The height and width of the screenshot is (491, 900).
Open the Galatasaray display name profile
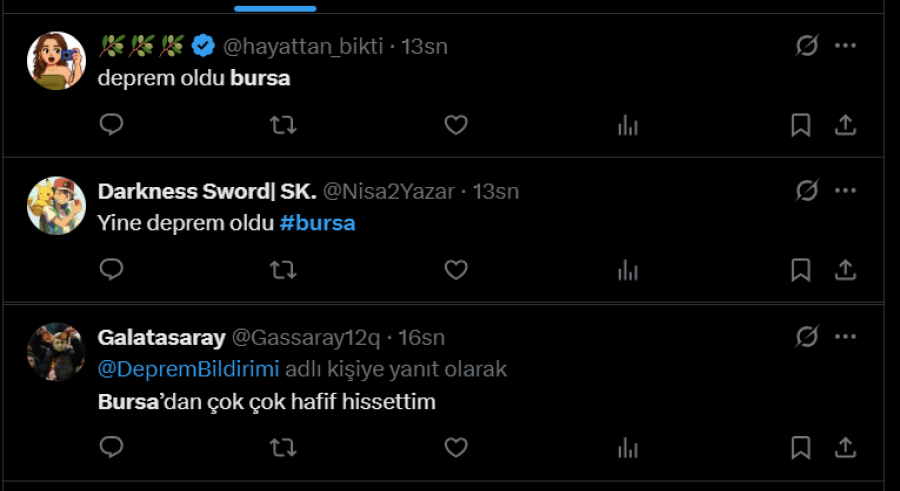click(161, 338)
